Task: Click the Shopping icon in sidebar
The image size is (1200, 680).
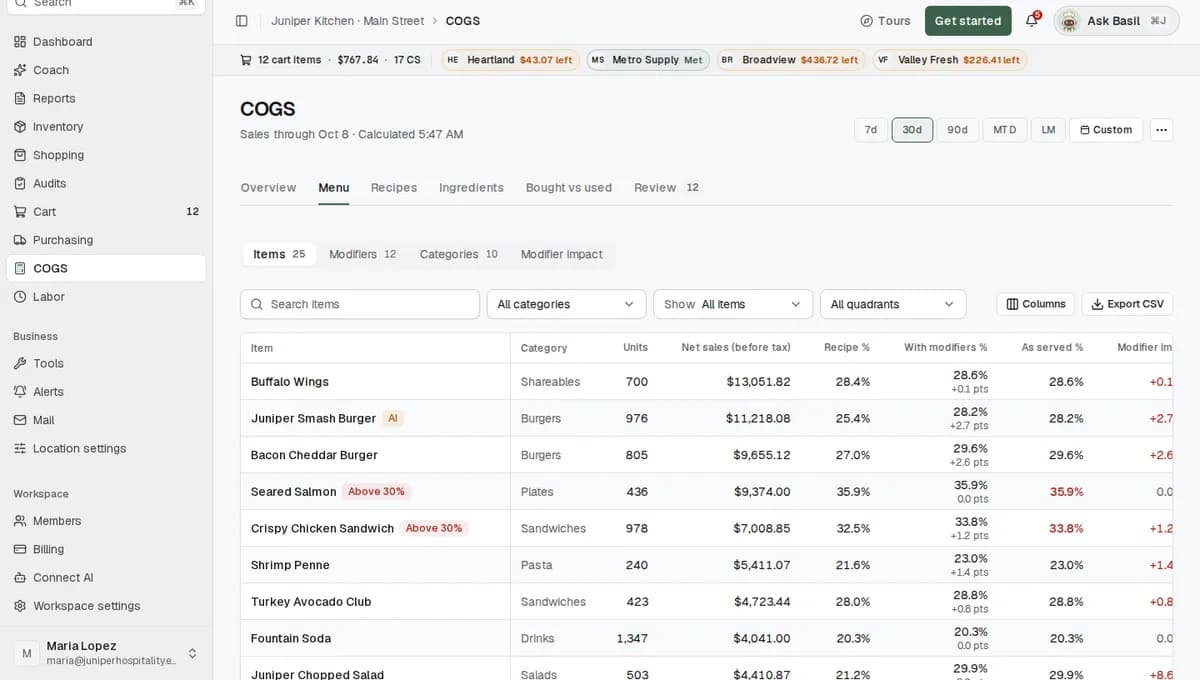Action: [20, 155]
